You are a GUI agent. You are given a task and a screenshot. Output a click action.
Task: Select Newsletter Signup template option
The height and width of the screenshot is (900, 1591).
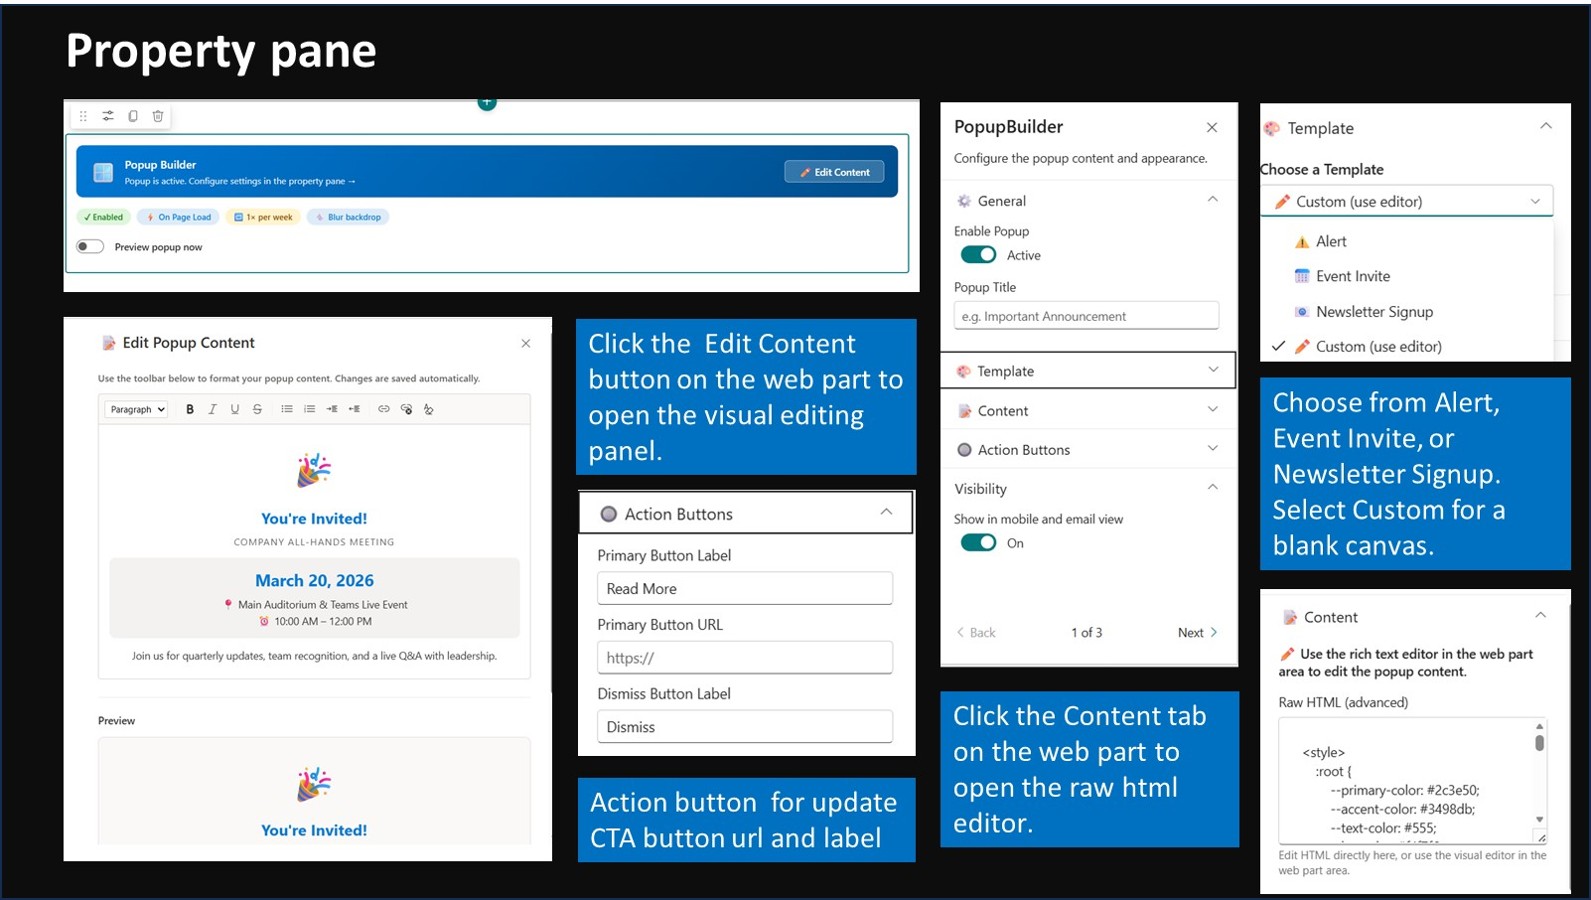pos(1374,312)
